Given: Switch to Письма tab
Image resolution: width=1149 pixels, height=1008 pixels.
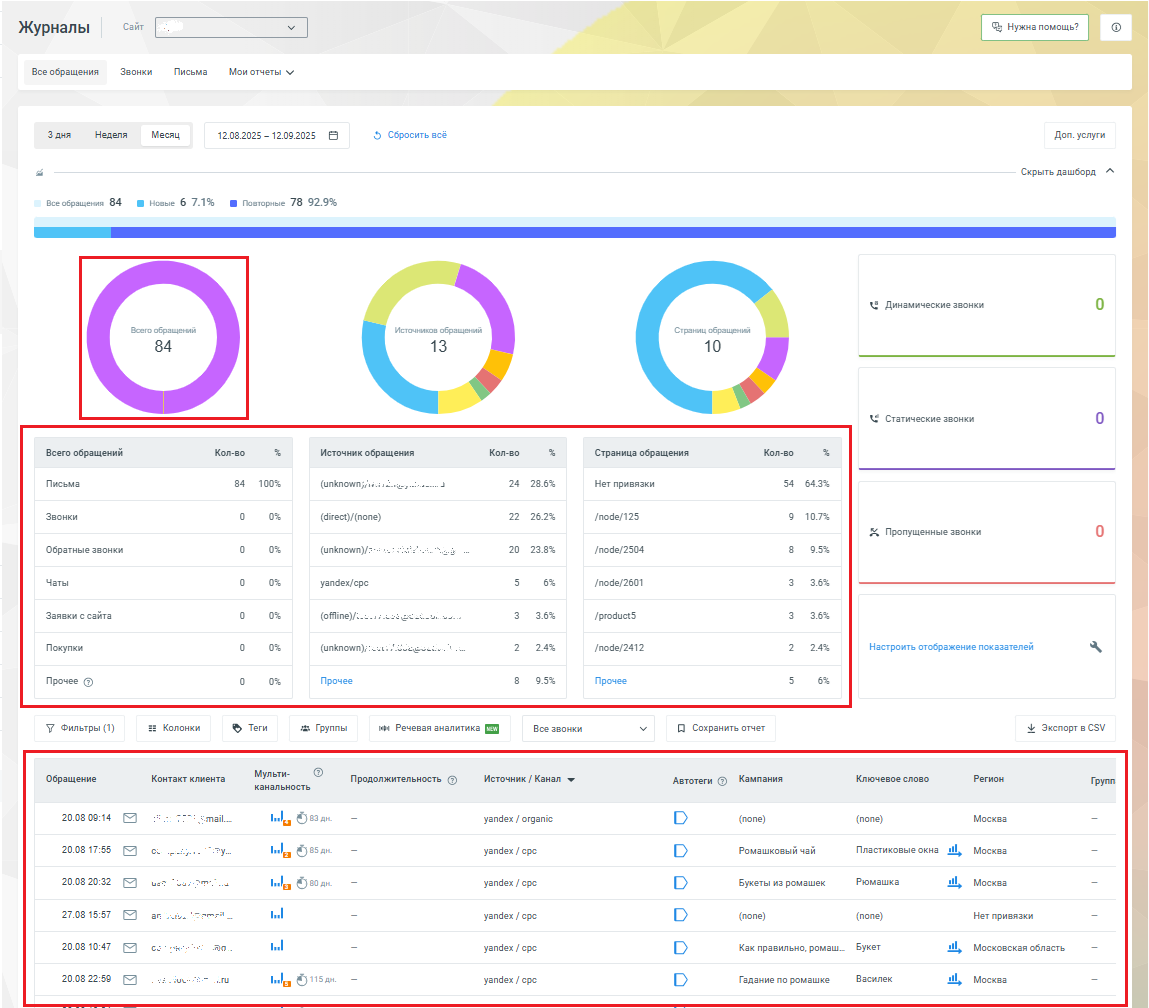Looking at the screenshot, I should pyautogui.click(x=191, y=73).
